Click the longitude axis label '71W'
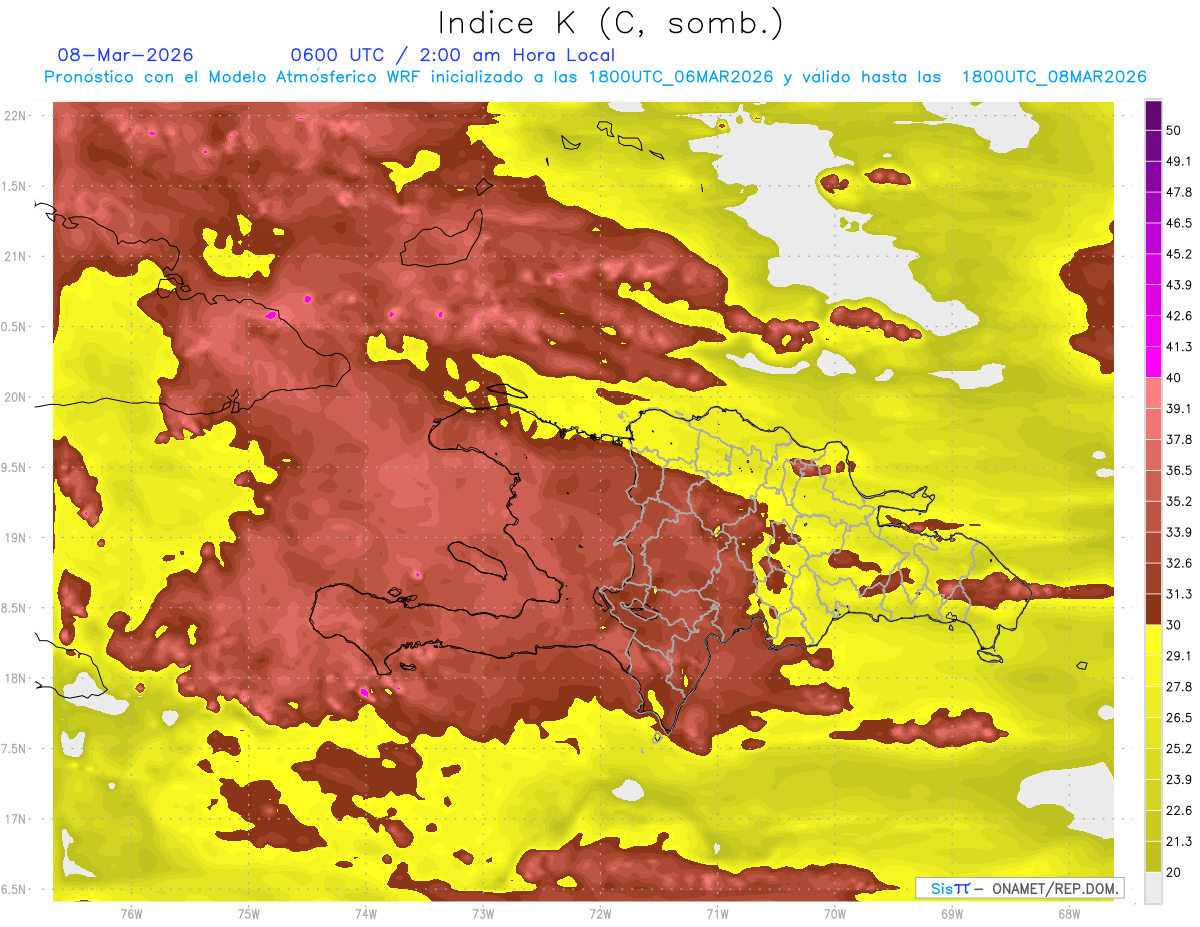The image size is (1200, 927). (x=717, y=913)
